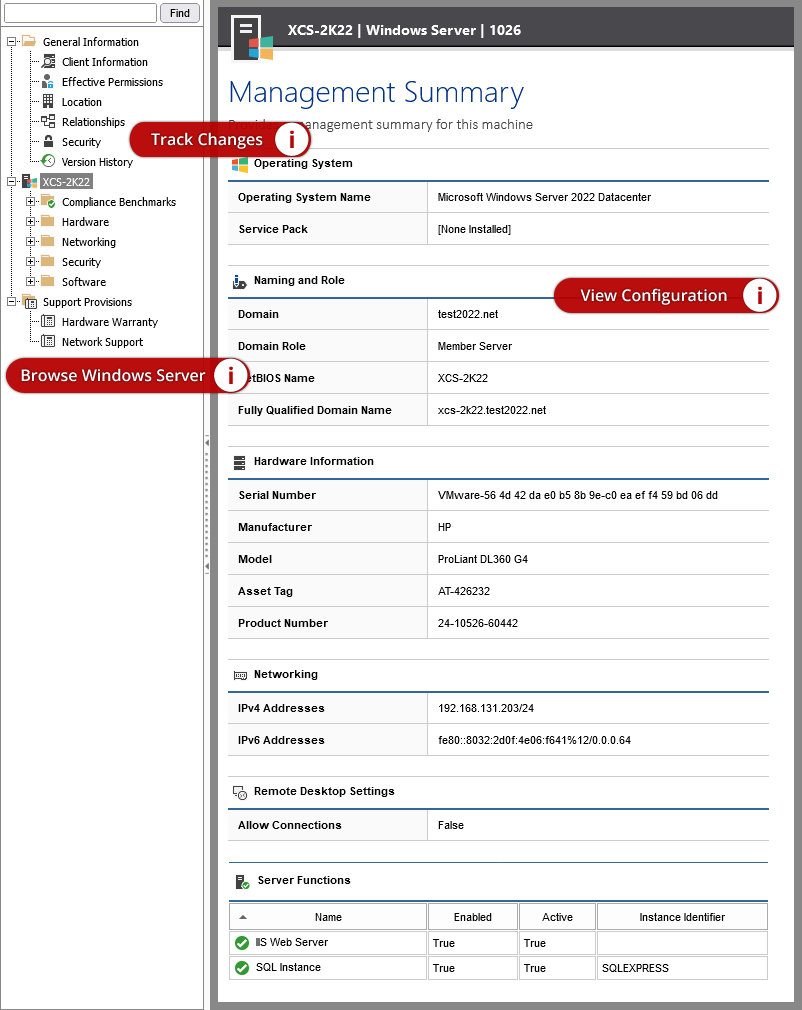Click the Effective Permissions icon

coord(47,81)
